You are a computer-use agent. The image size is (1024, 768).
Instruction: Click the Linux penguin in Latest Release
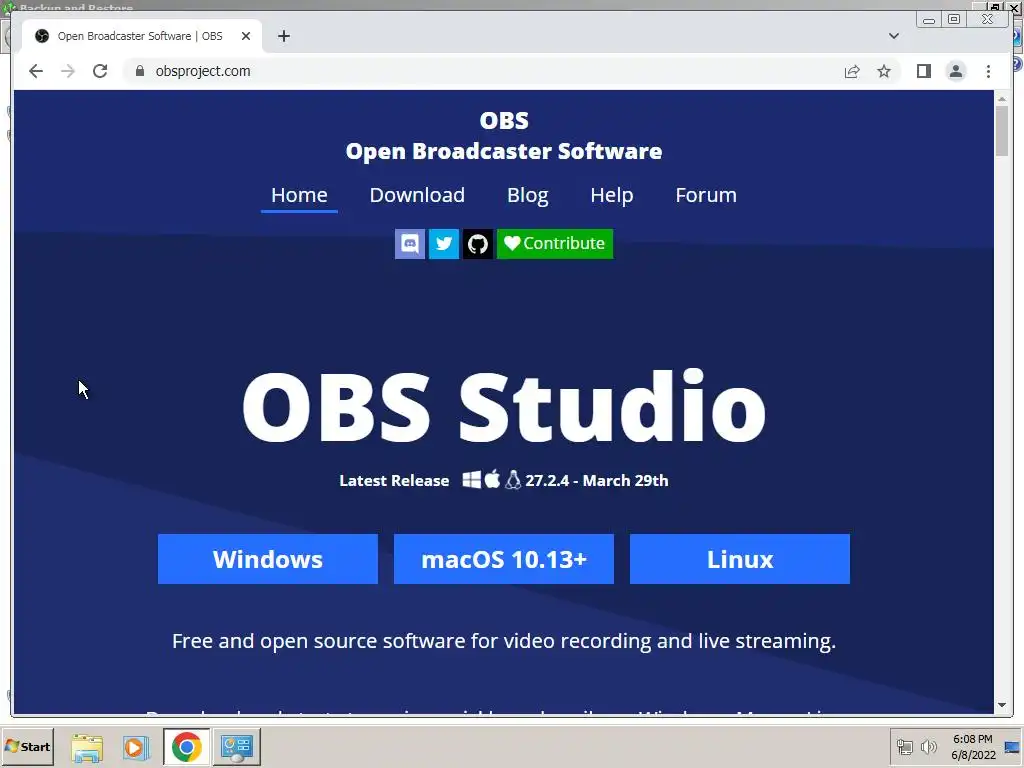(513, 480)
